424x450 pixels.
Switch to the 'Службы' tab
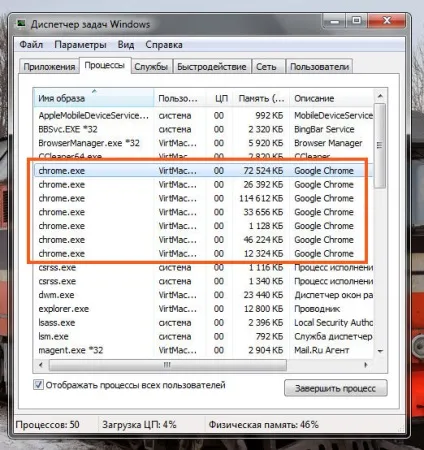pyautogui.click(x=151, y=67)
